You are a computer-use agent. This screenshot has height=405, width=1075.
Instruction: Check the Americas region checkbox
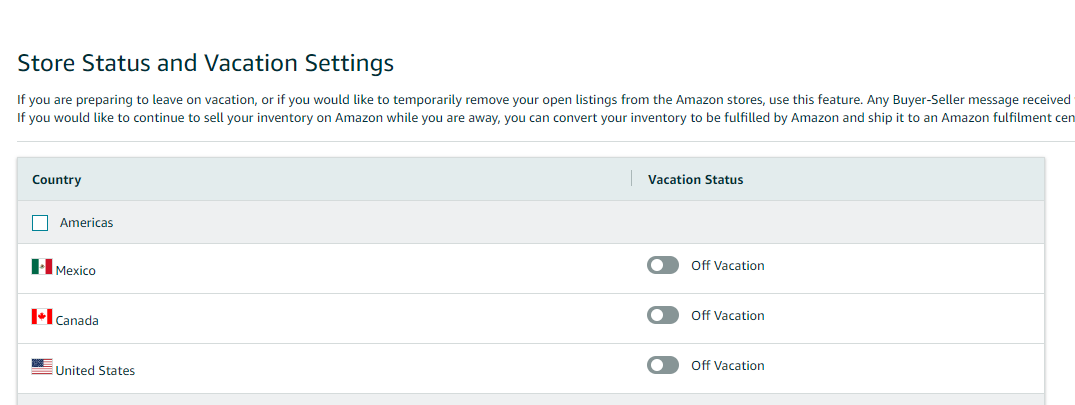40,223
